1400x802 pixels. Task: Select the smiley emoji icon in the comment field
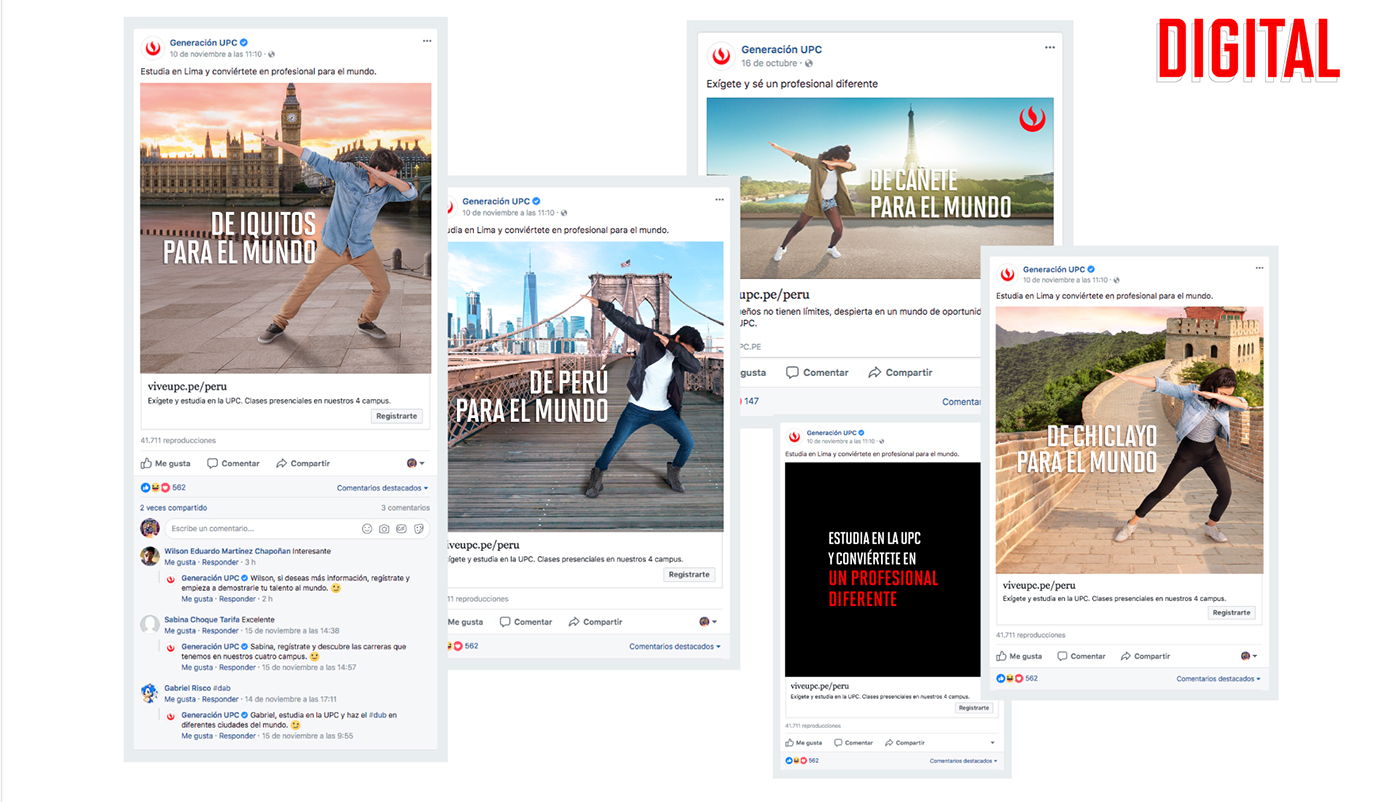tap(366, 528)
